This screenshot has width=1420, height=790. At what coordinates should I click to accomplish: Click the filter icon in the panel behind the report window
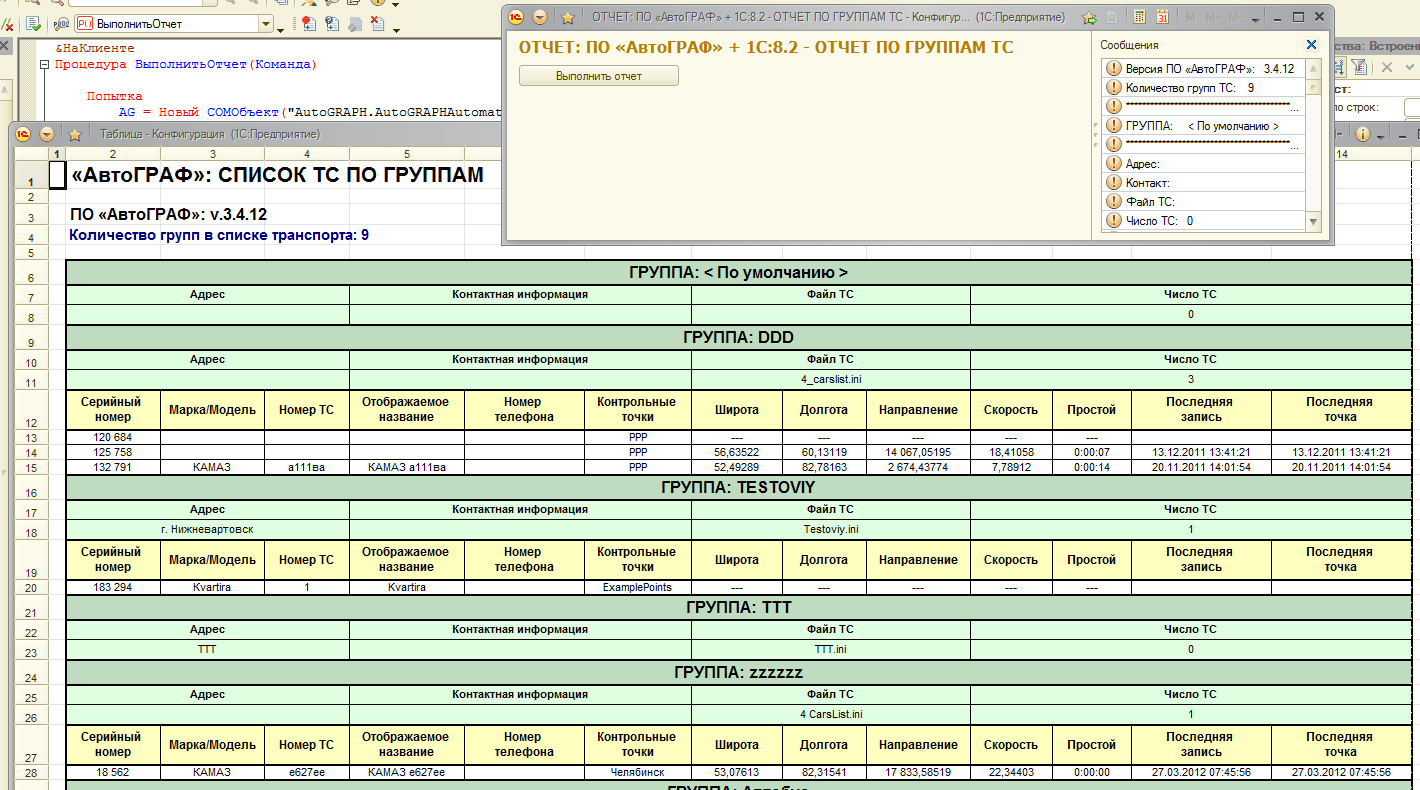click(1360, 67)
